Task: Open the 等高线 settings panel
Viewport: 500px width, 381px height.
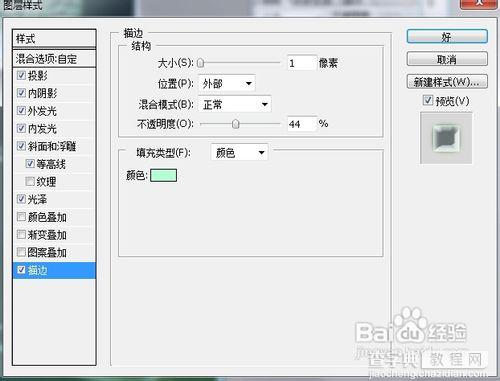Action: tap(51, 164)
